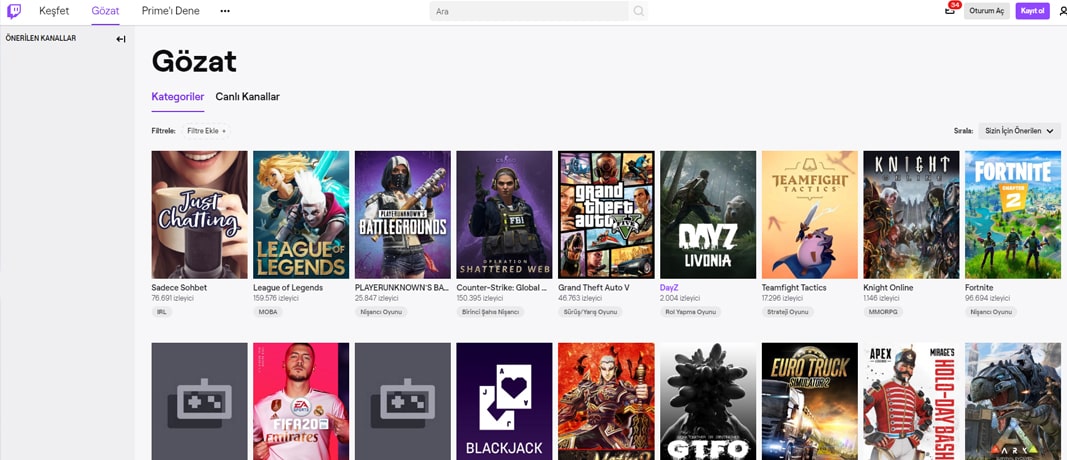This screenshot has height=460, width=1067.
Task: Click into the Ara search field
Action: click(x=529, y=11)
